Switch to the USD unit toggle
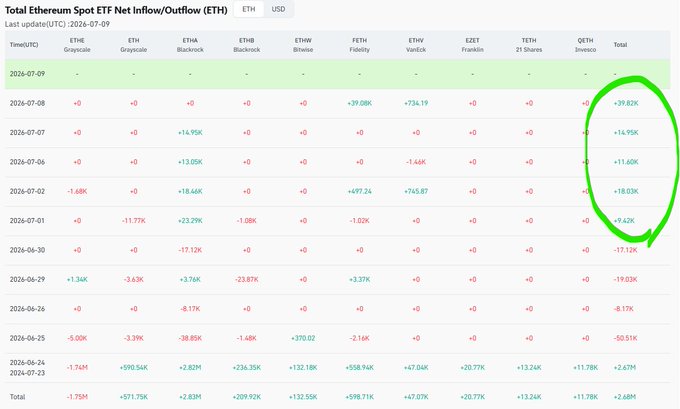680x409 pixels. point(278,9)
